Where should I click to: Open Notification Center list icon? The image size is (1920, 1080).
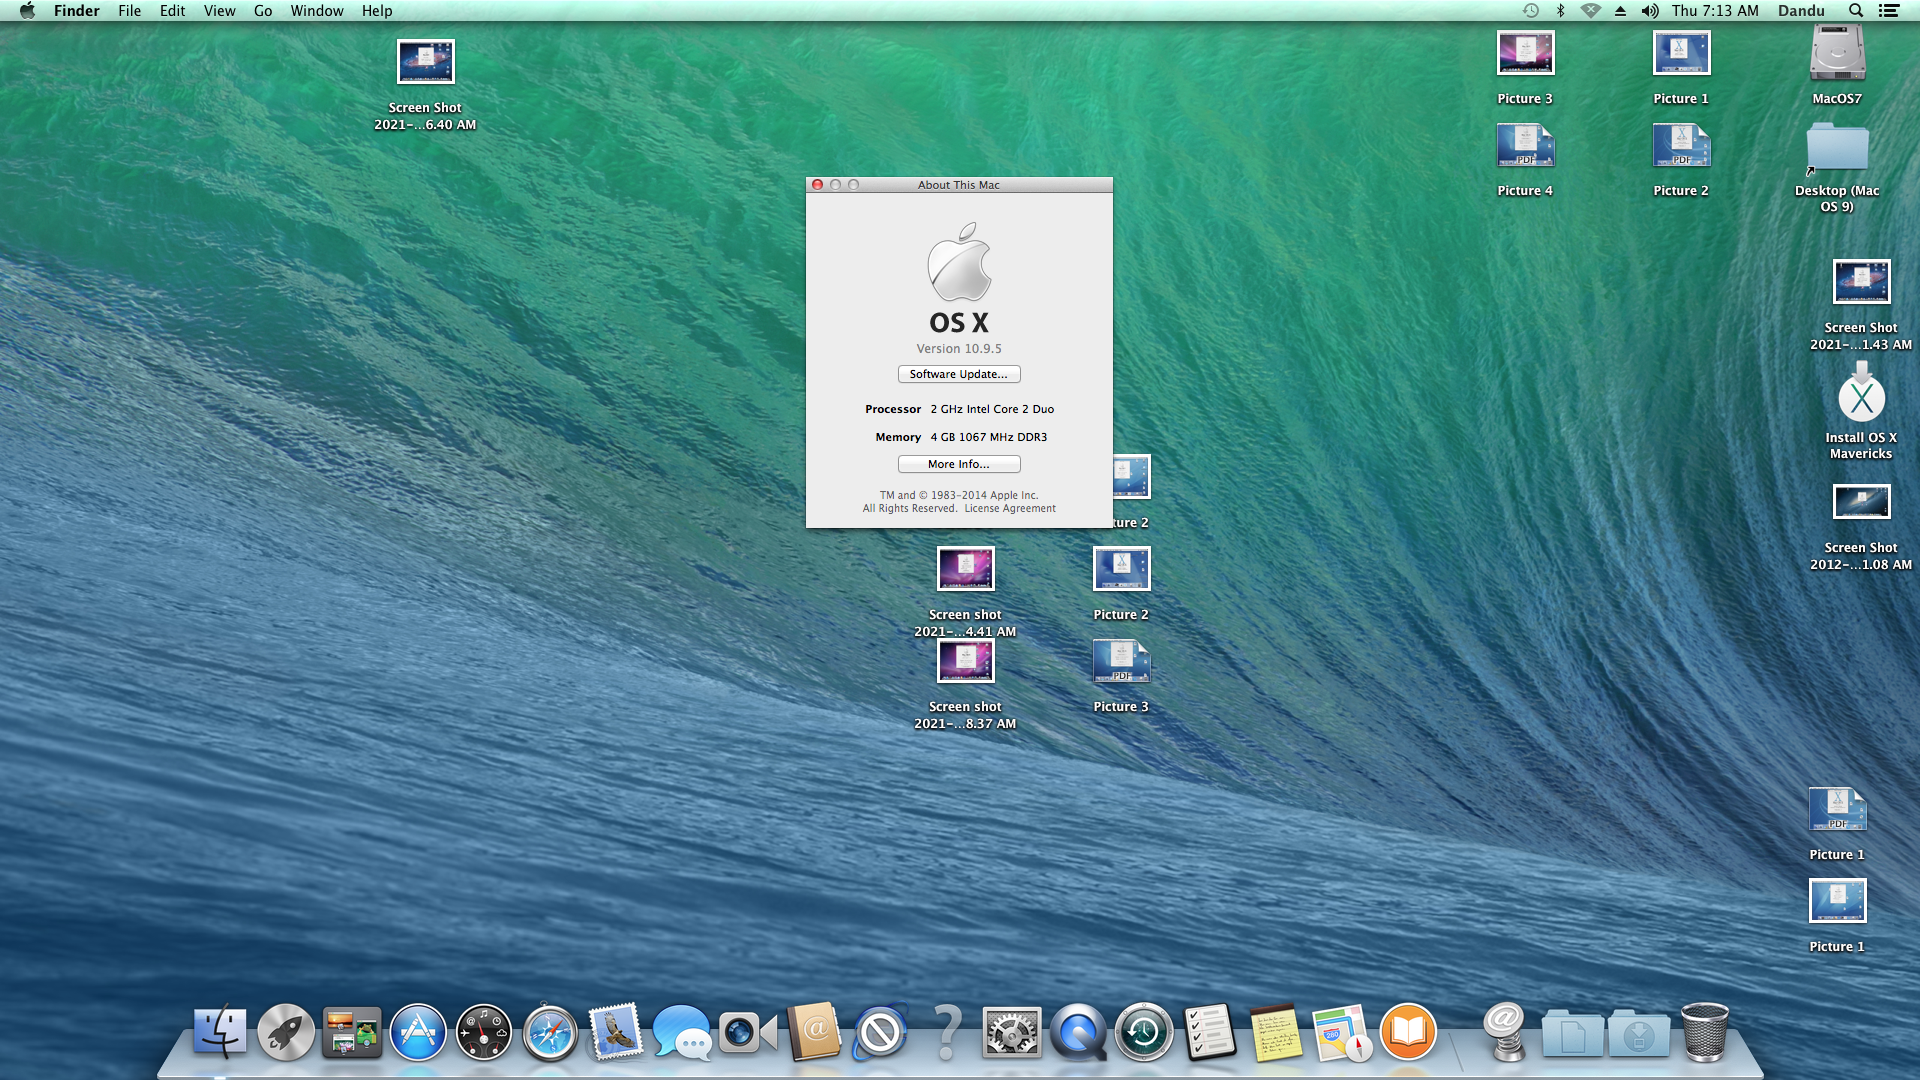[x=1889, y=11]
